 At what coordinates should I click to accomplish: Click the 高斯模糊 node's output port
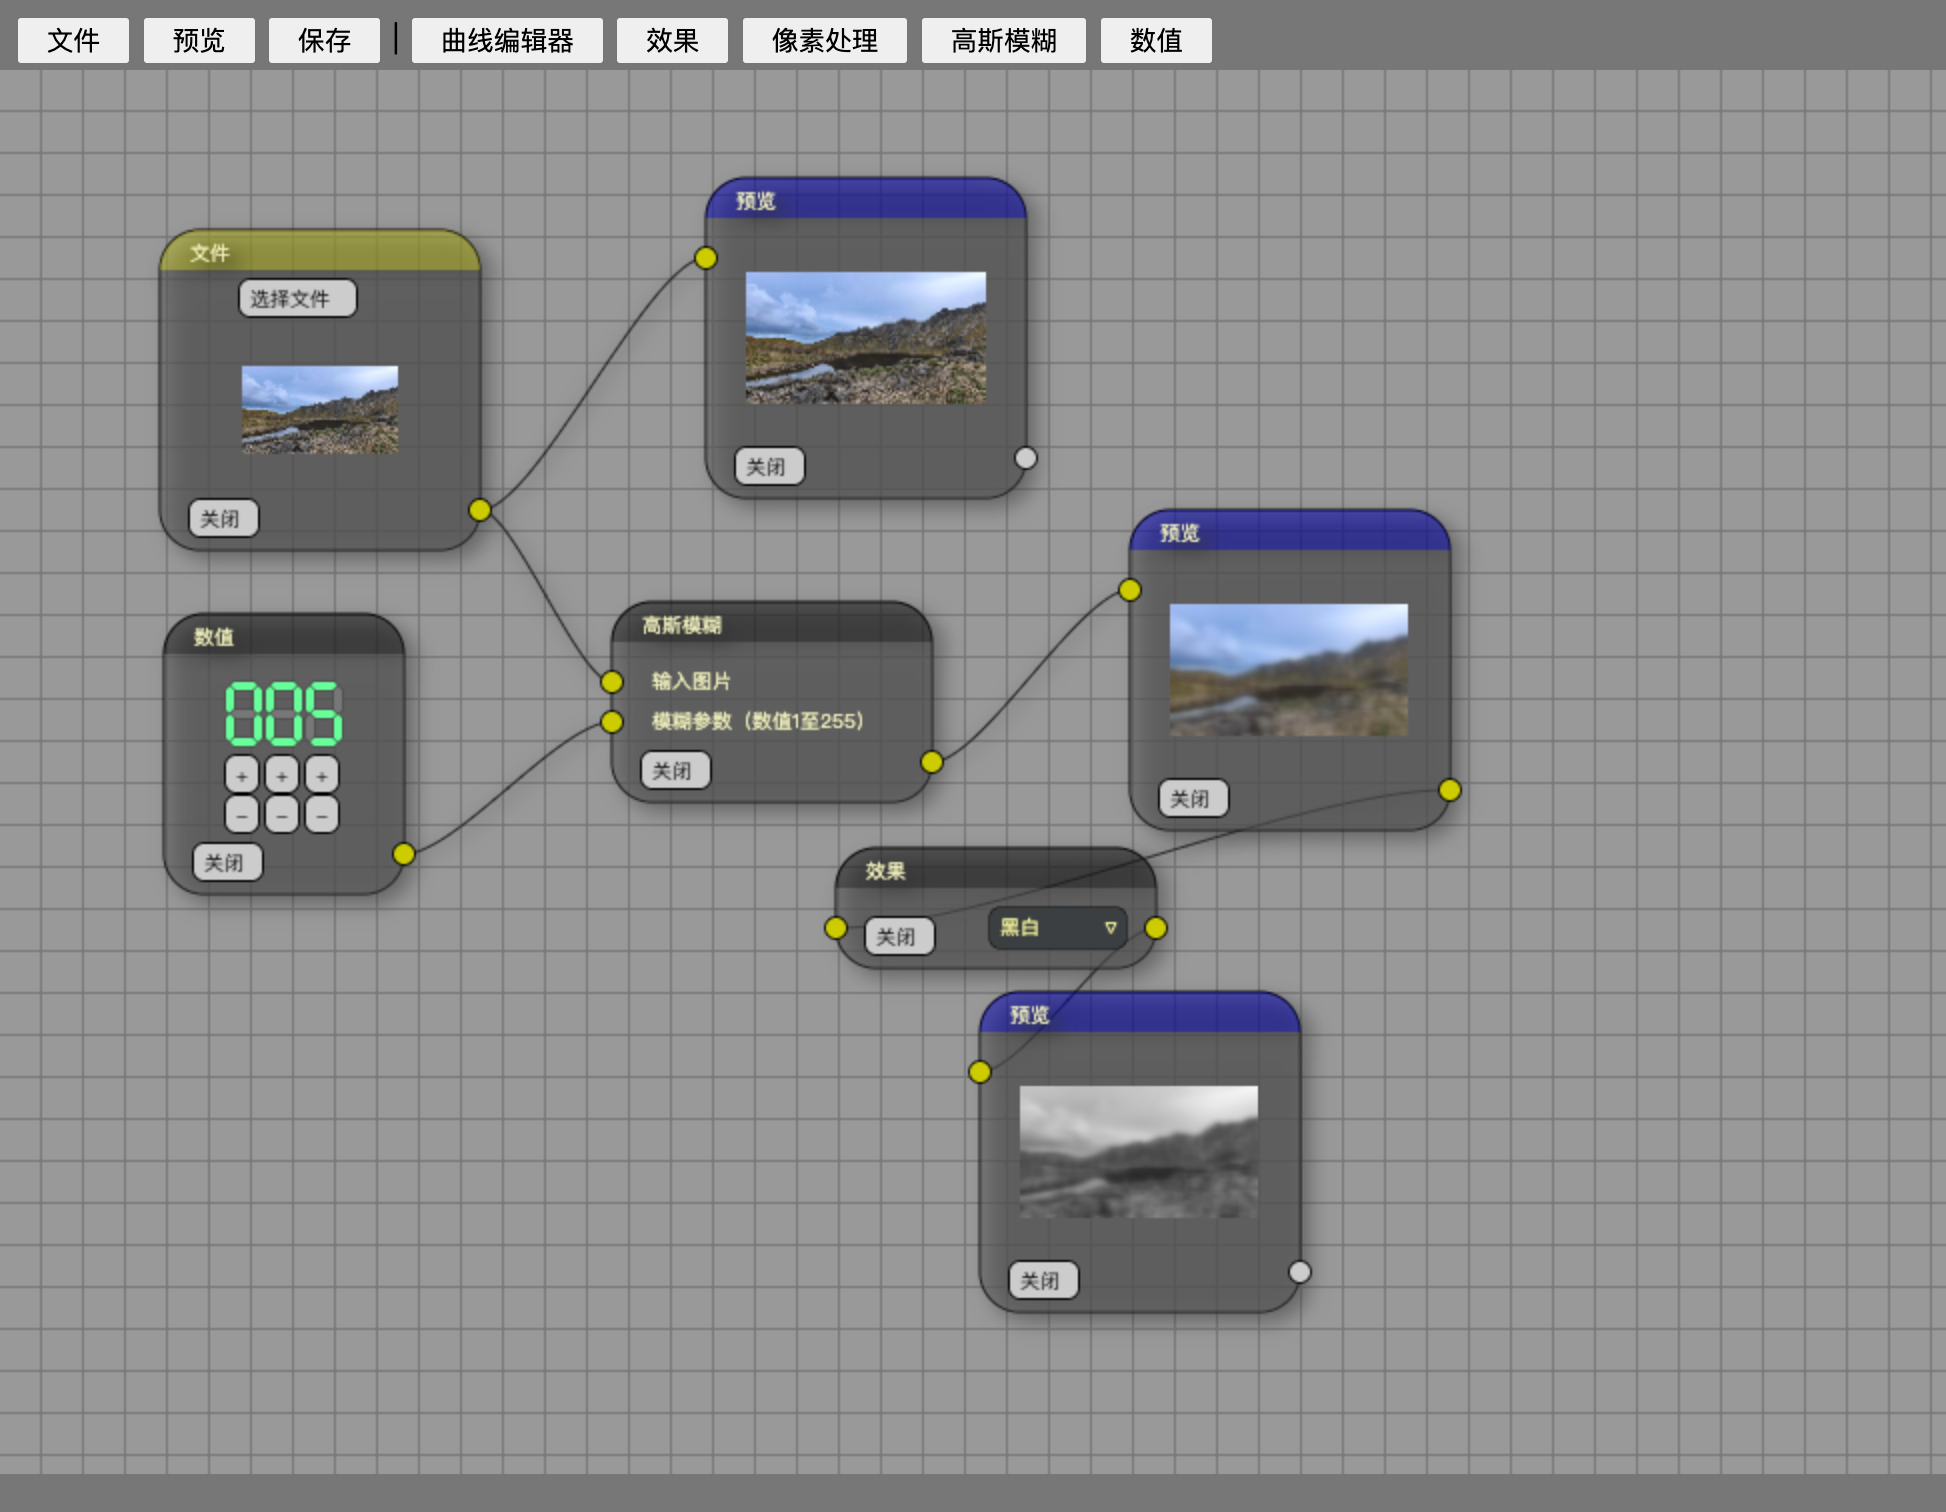click(932, 762)
